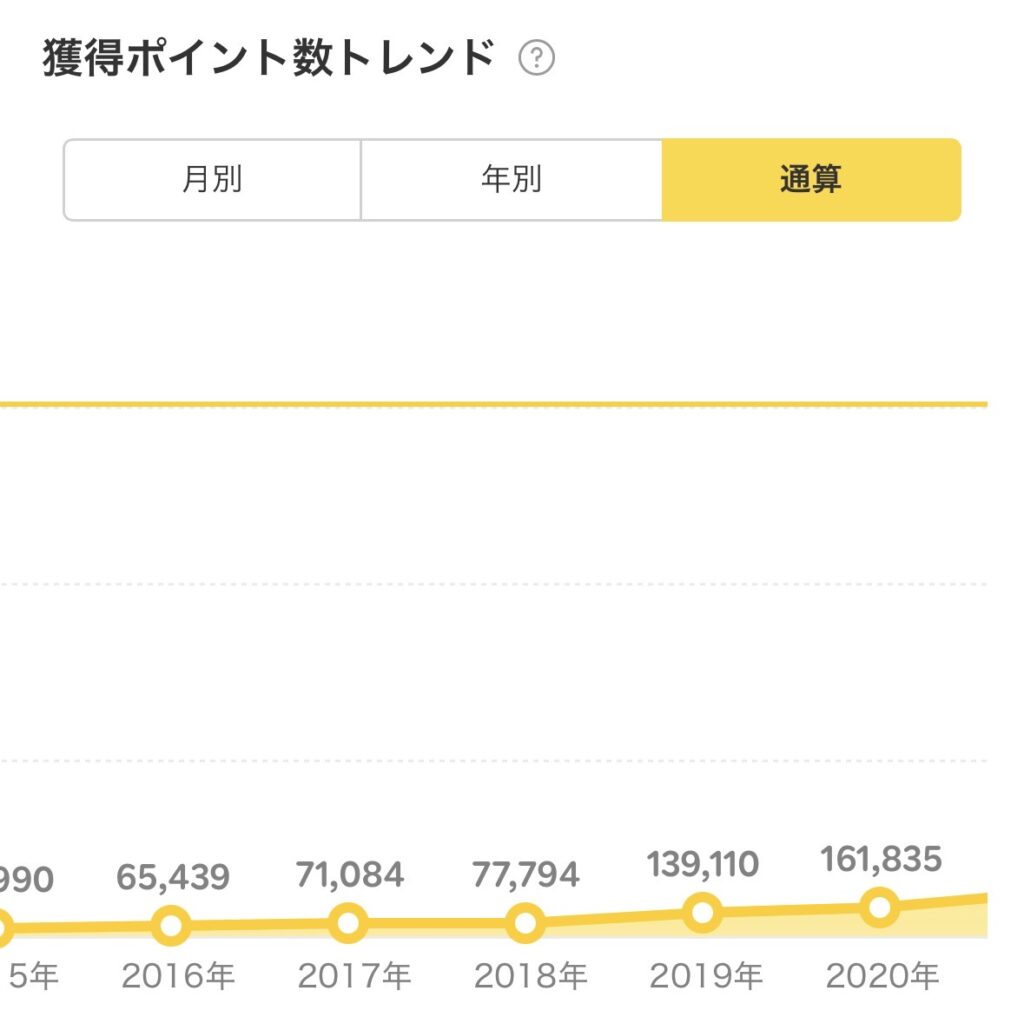This screenshot has height=1024, width=1024.
Task: Click the 2018年 axis label
Action: pos(530,976)
